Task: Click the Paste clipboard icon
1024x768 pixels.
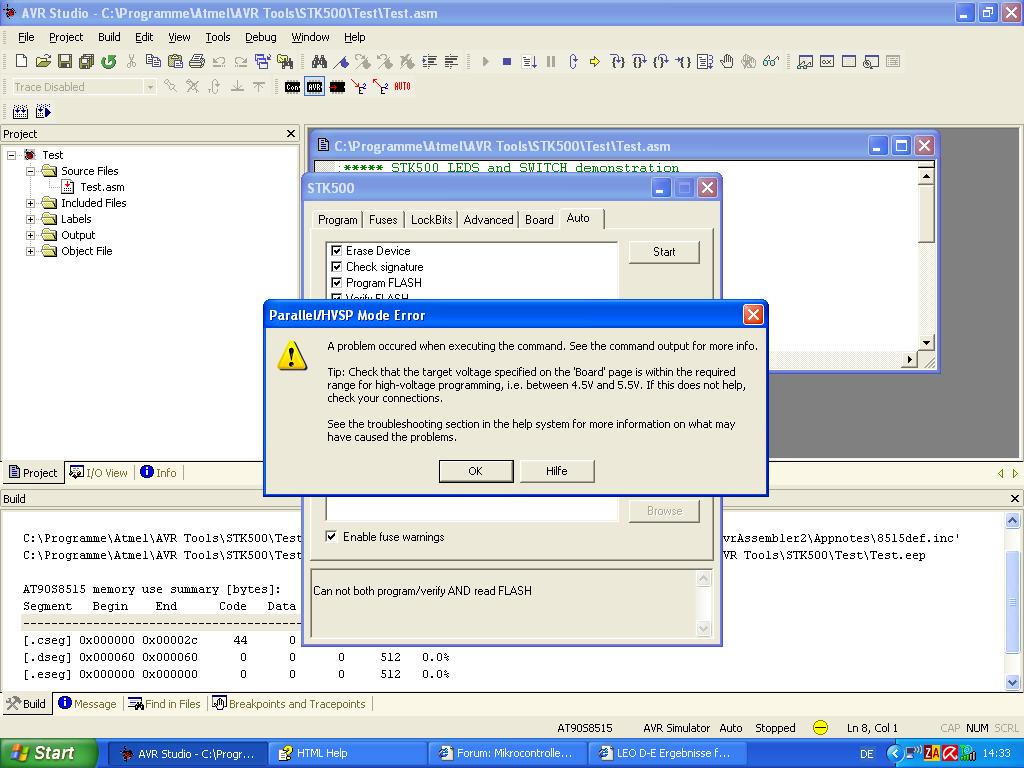Action: click(x=175, y=61)
